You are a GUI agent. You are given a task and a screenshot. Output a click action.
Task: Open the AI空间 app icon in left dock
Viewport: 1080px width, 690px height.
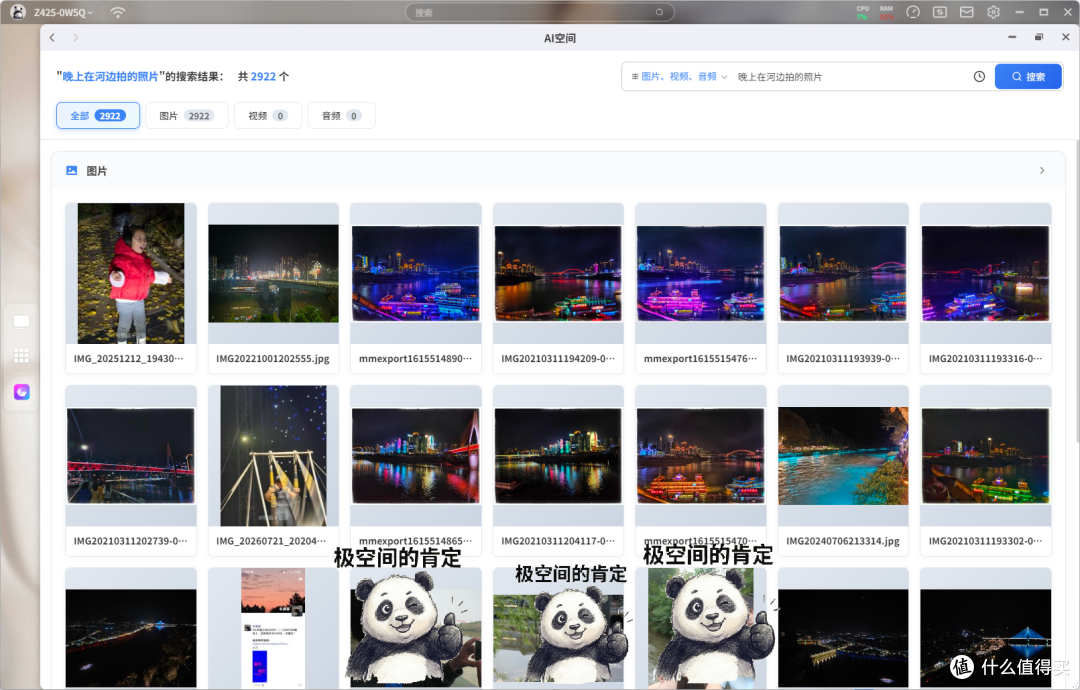(21, 392)
